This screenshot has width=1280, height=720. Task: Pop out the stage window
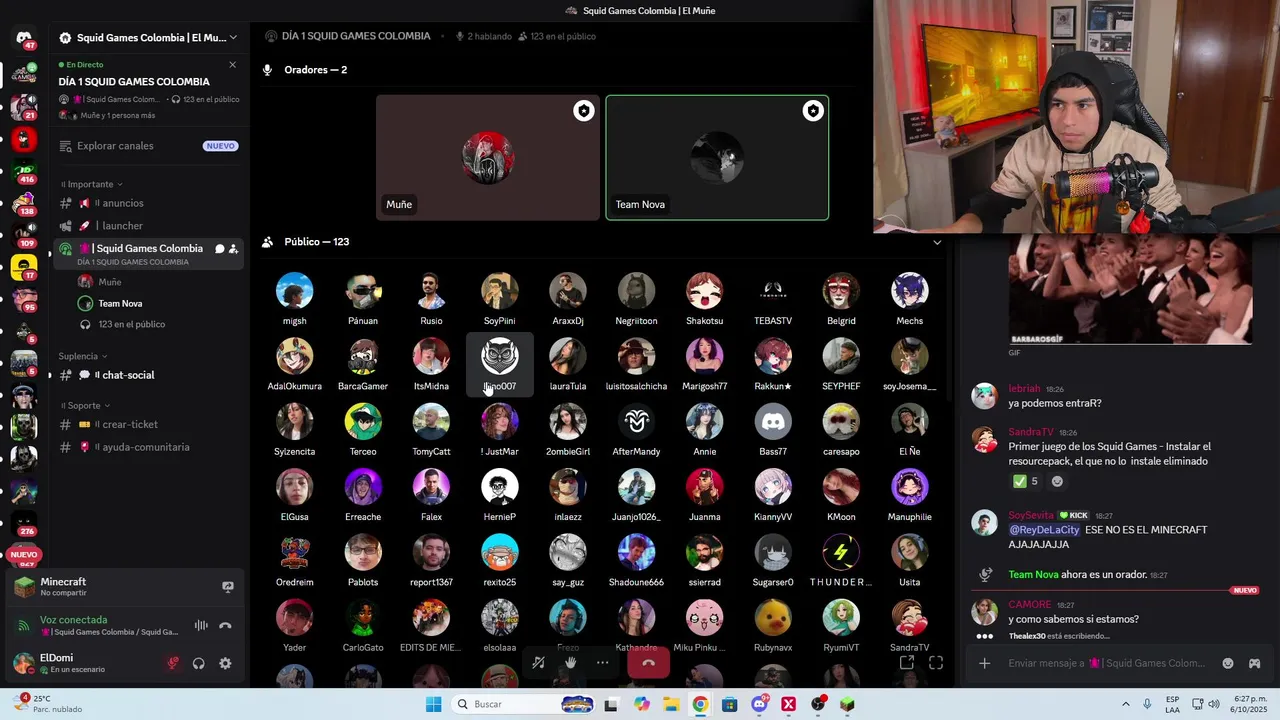907,662
